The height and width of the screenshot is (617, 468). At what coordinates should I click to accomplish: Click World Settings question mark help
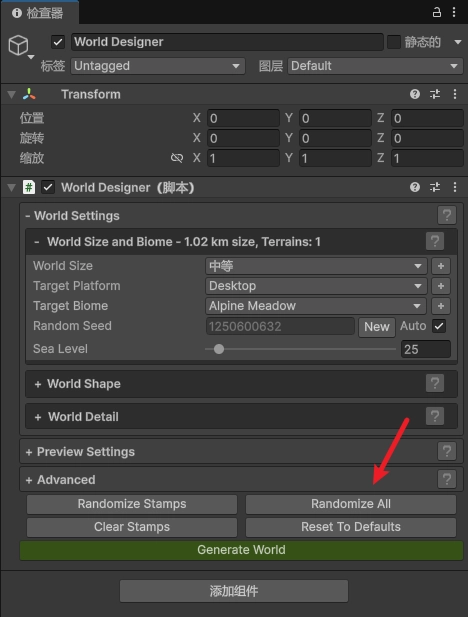pos(447,215)
